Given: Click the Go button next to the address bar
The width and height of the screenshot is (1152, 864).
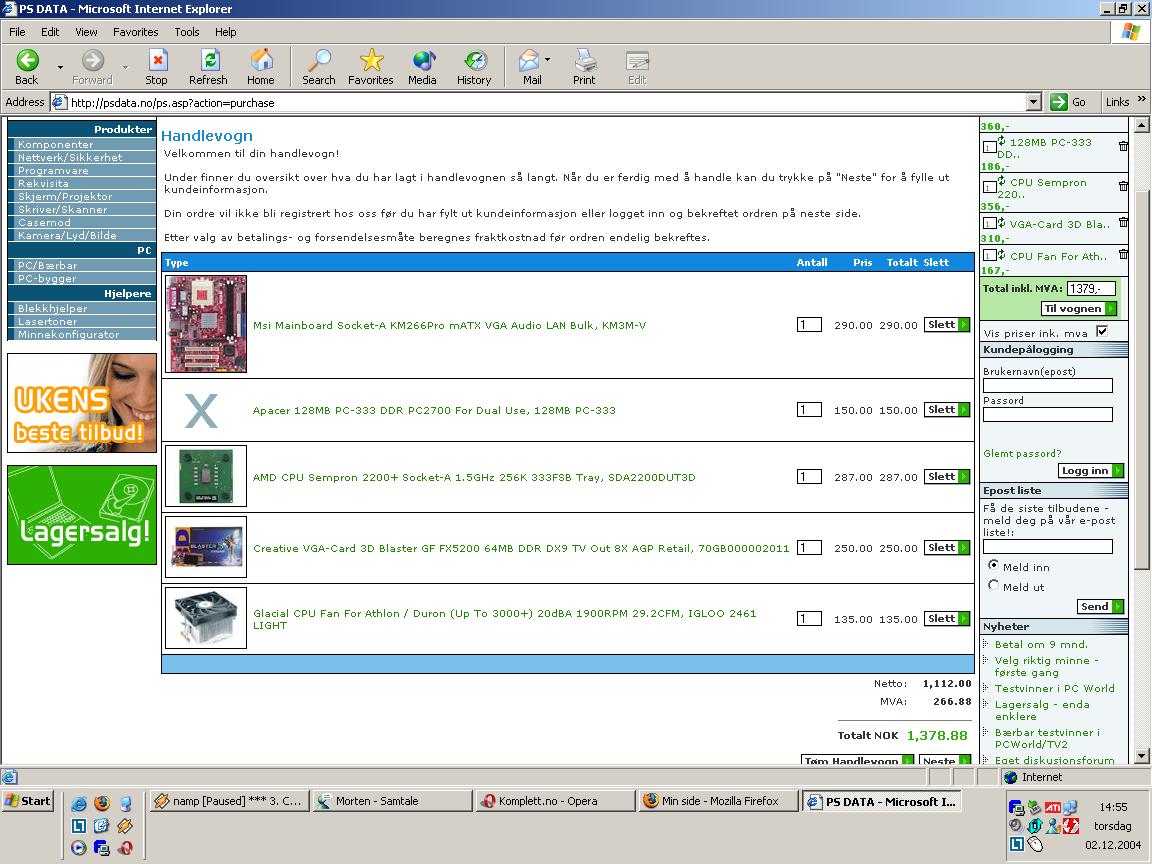Looking at the screenshot, I should [1069, 102].
